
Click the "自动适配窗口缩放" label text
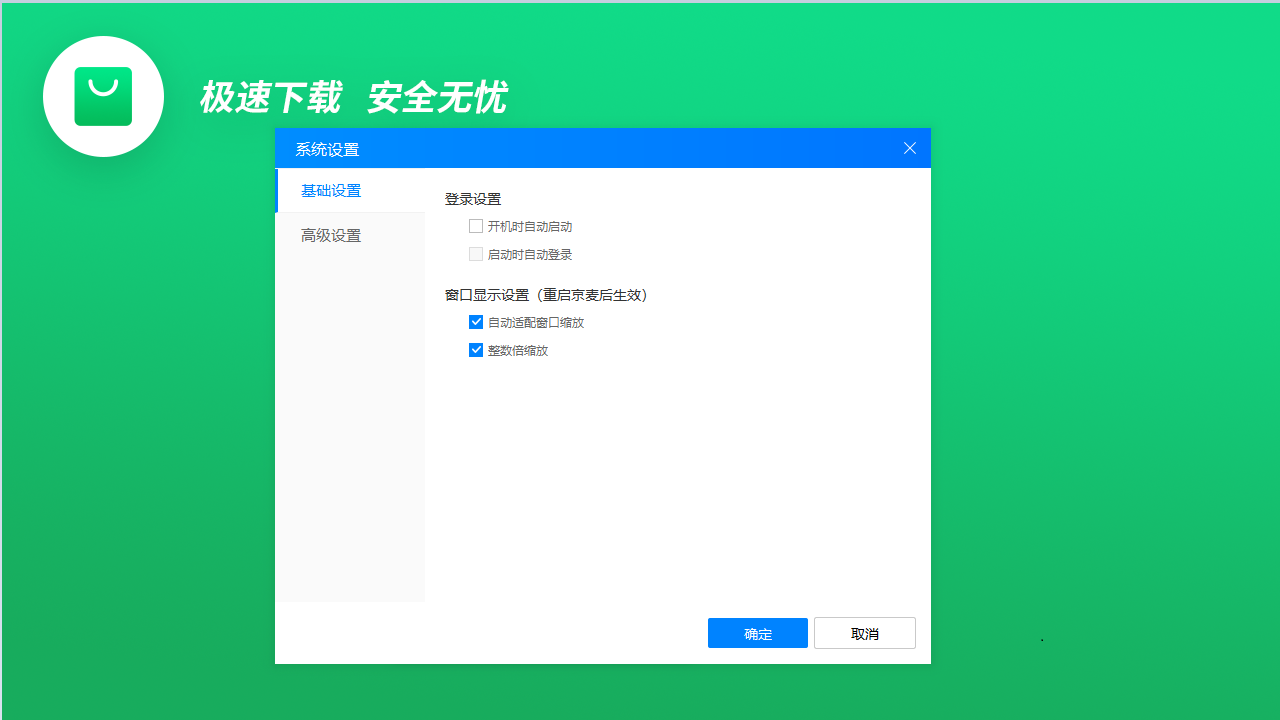(535, 322)
